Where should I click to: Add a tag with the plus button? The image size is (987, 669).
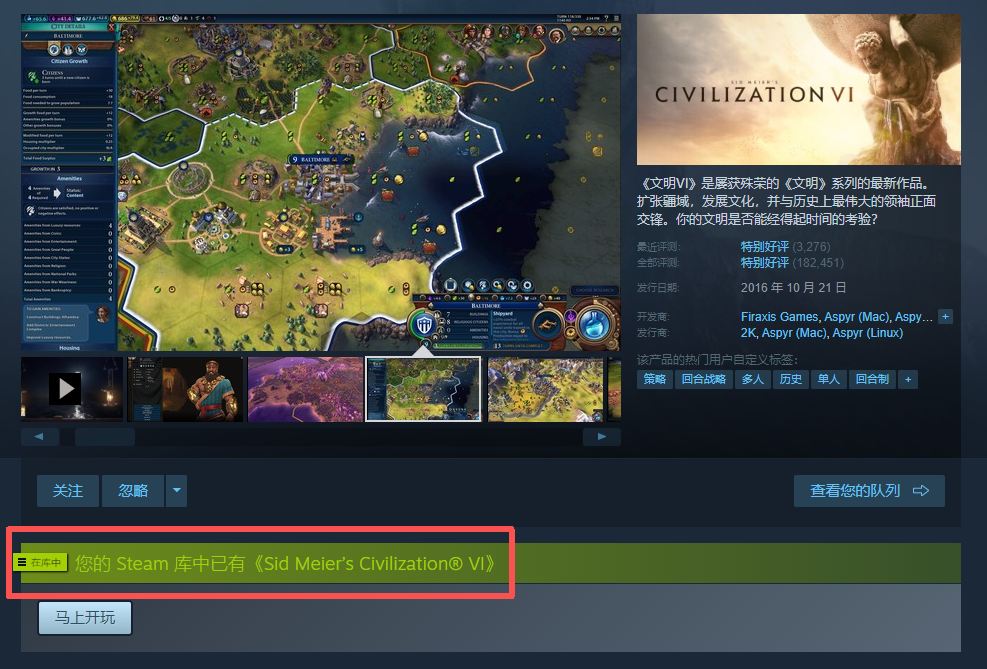[x=908, y=379]
